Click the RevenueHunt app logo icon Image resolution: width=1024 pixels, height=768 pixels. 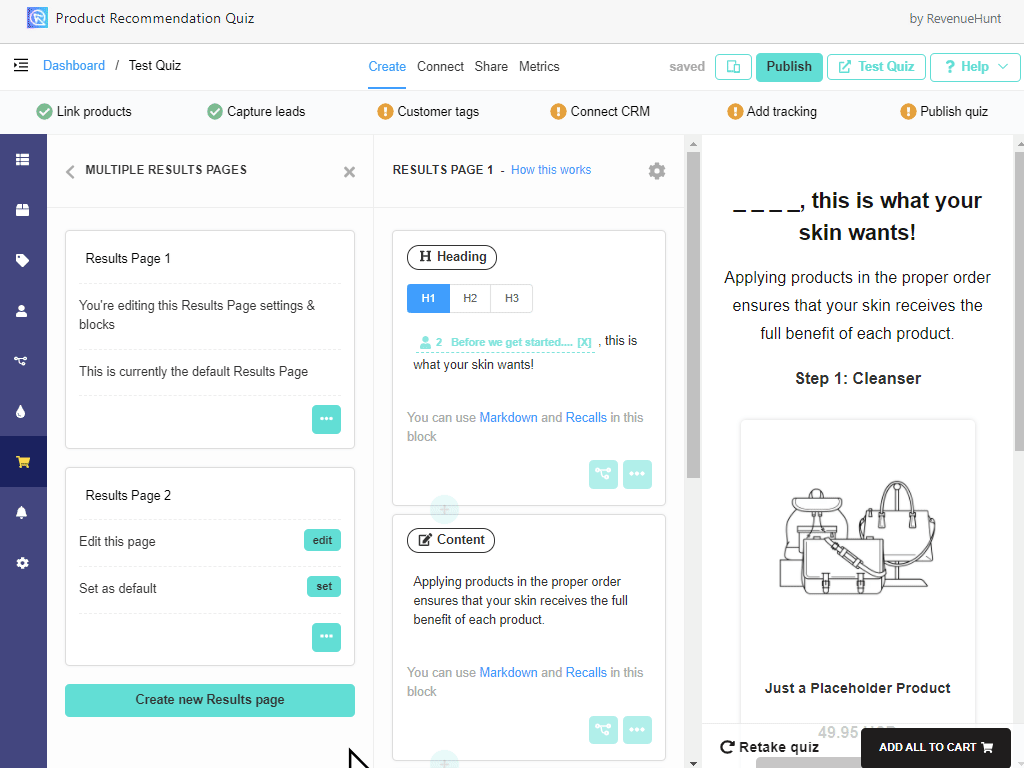37,18
